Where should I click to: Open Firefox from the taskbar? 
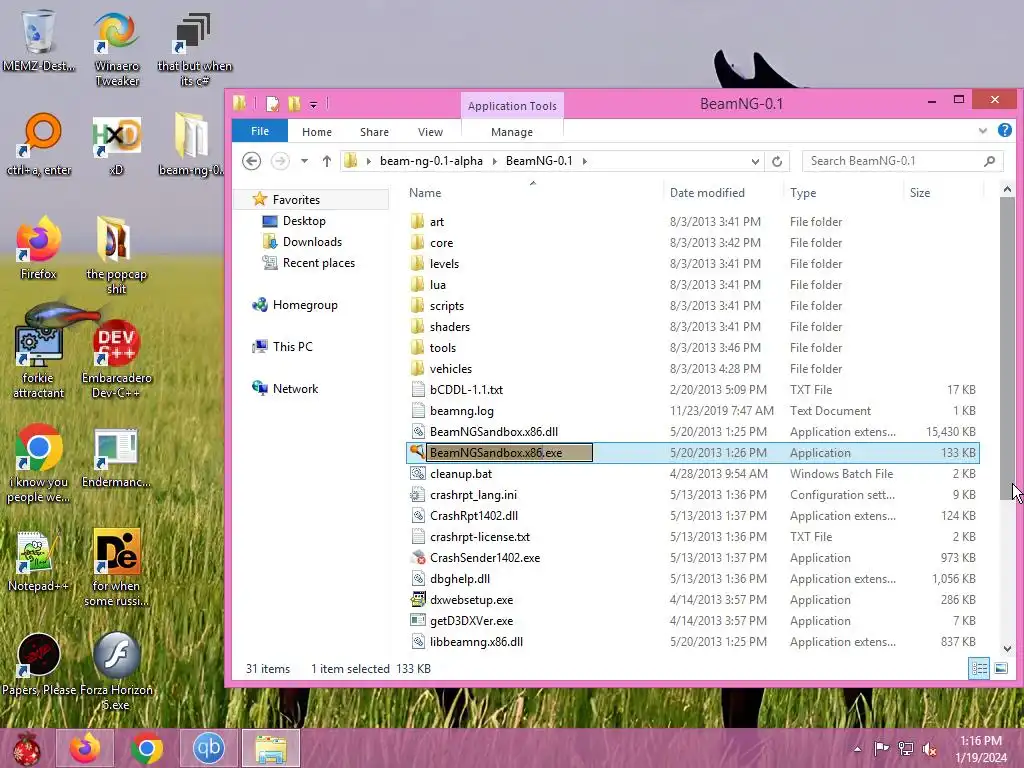click(x=85, y=748)
